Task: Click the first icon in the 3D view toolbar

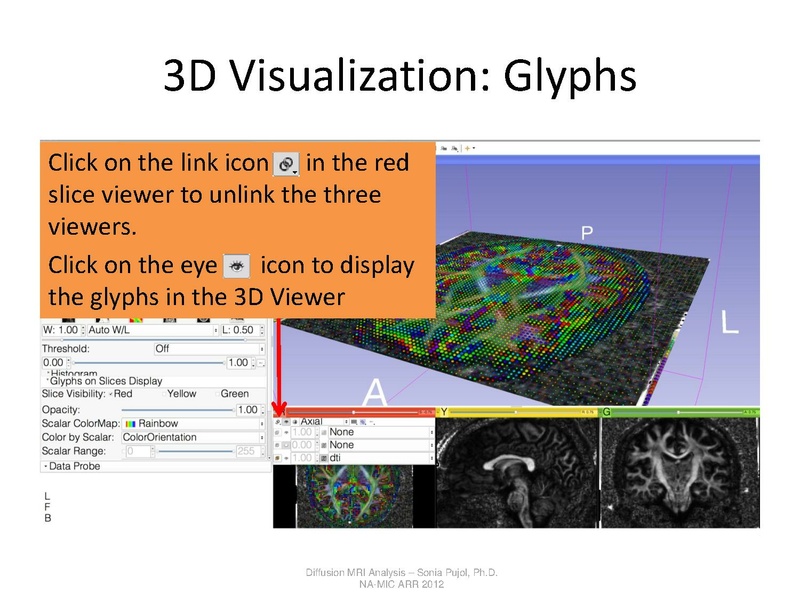Action: (x=443, y=148)
